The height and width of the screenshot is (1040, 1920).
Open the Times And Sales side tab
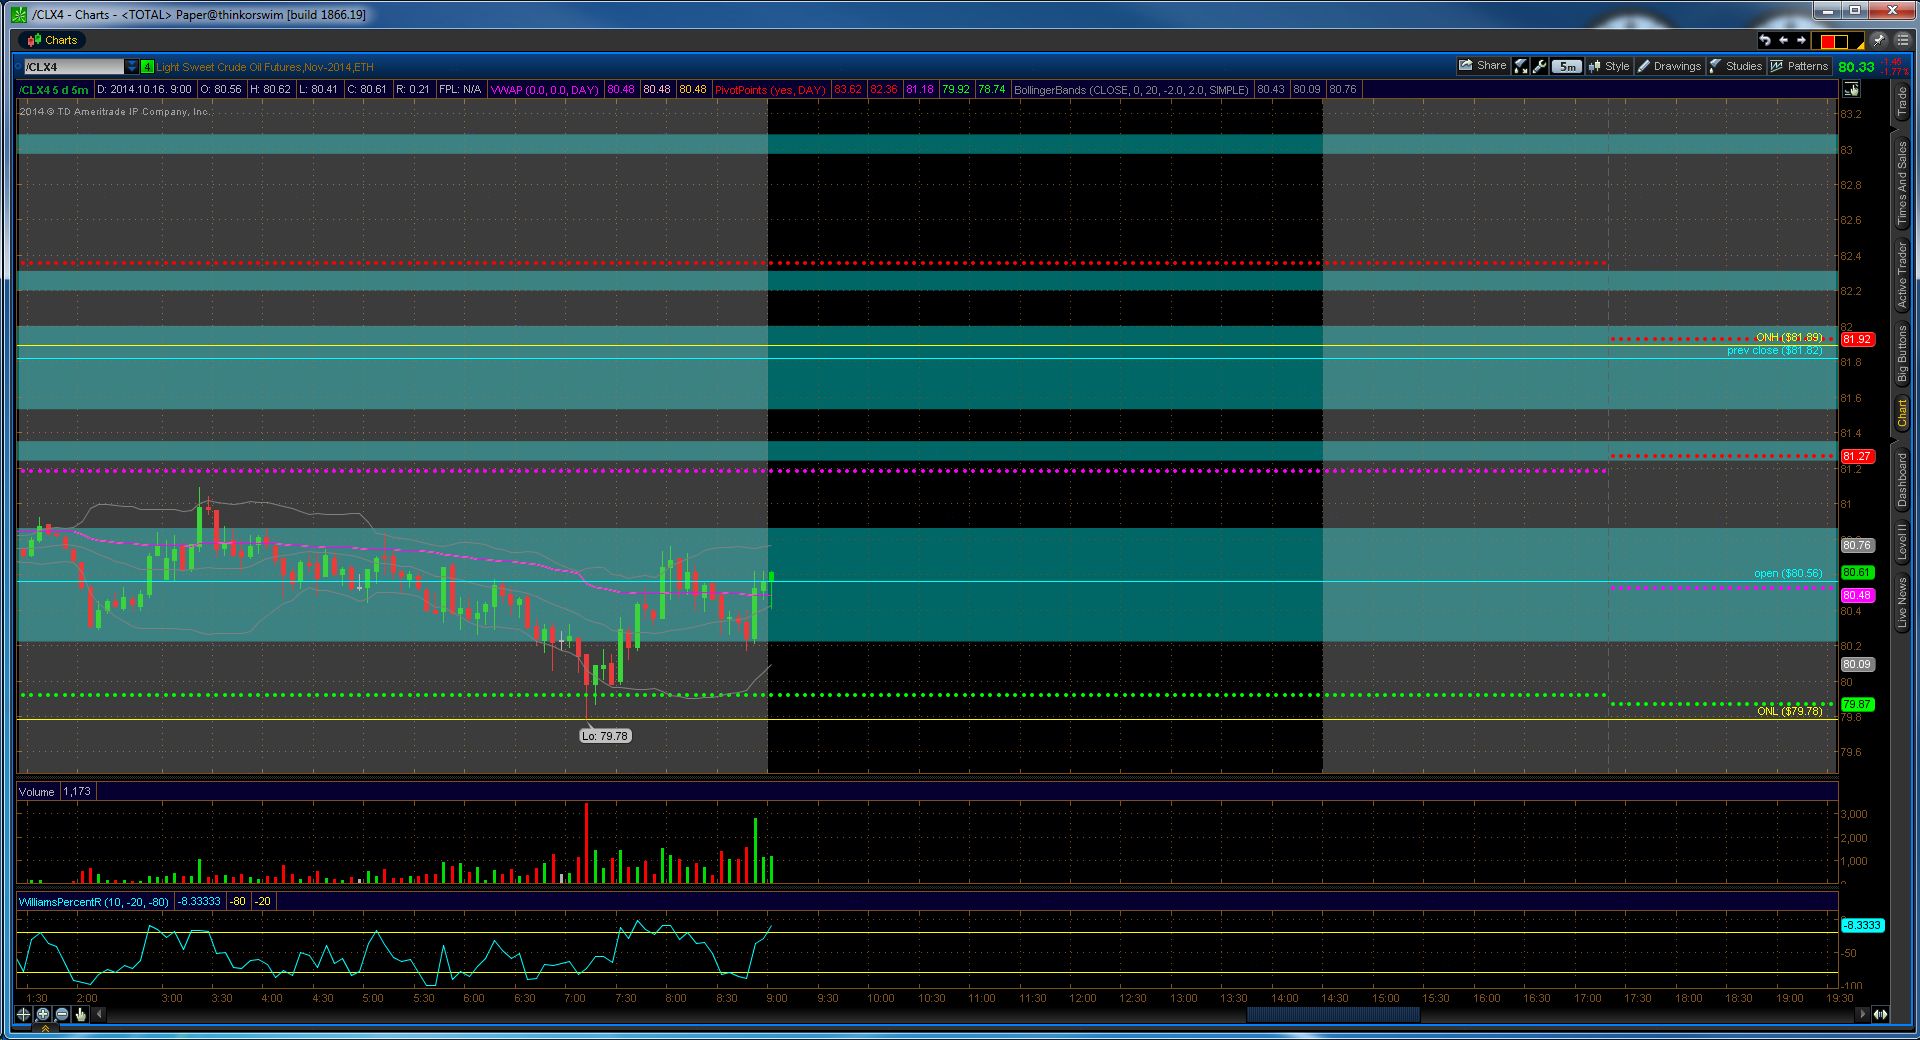pos(1901,183)
